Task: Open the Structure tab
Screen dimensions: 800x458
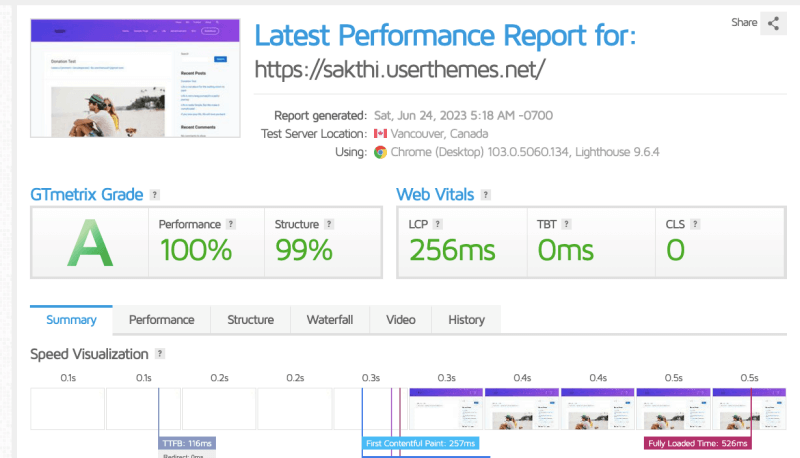Action: coord(251,320)
